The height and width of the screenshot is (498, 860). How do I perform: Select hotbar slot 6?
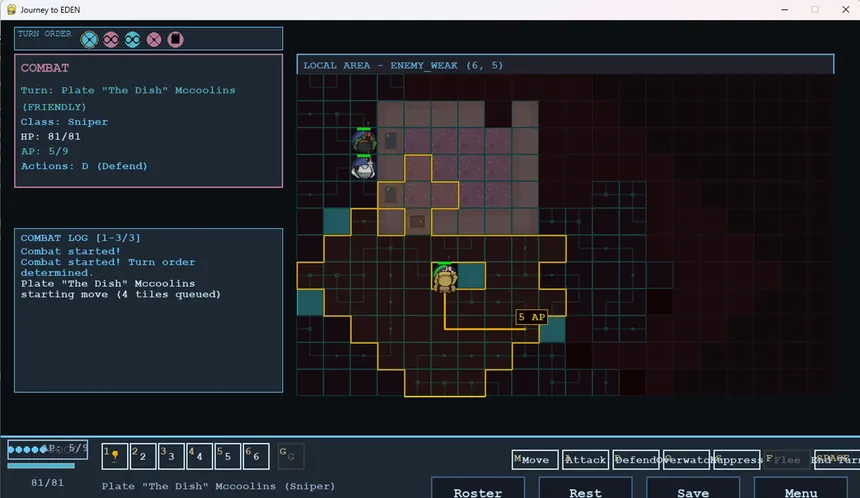click(x=256, y=456)
